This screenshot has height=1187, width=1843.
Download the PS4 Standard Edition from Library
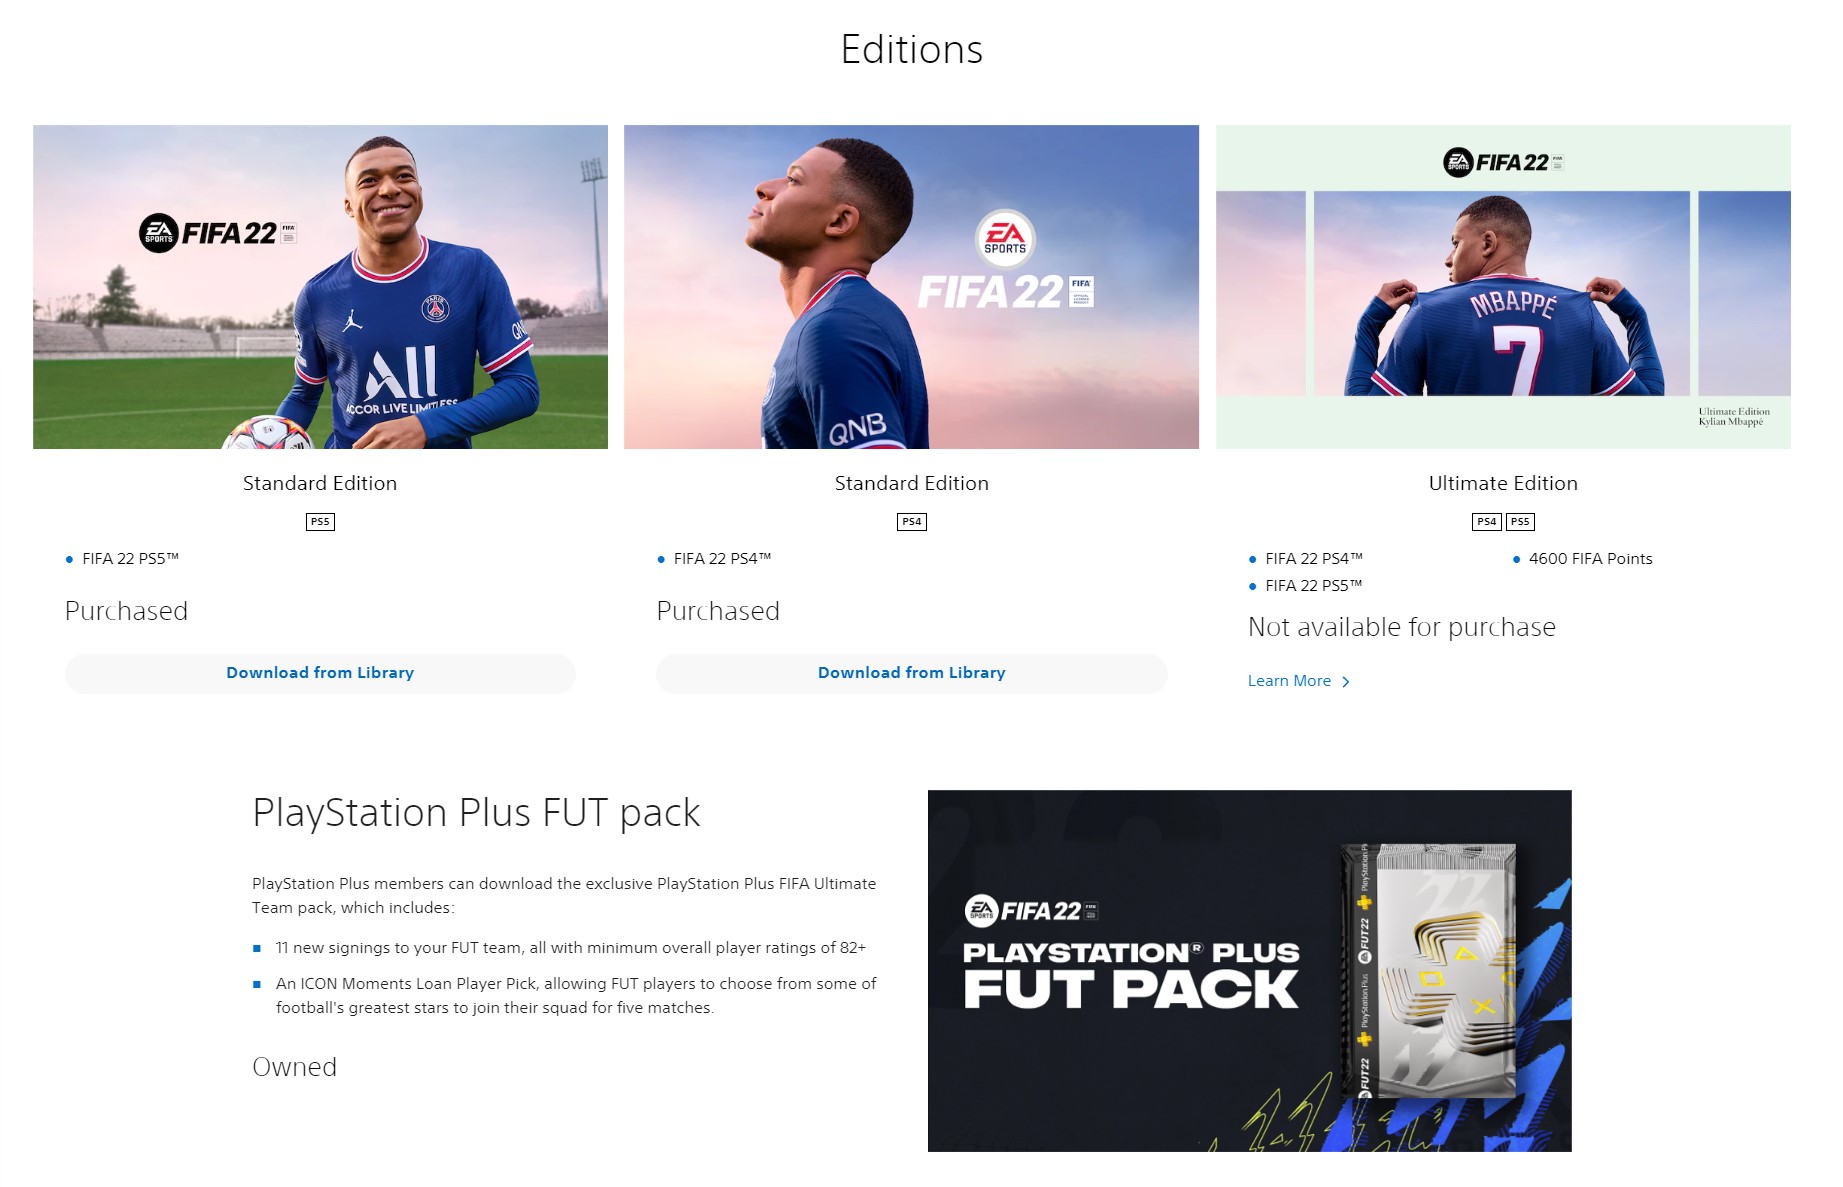[x=911, y=673]
